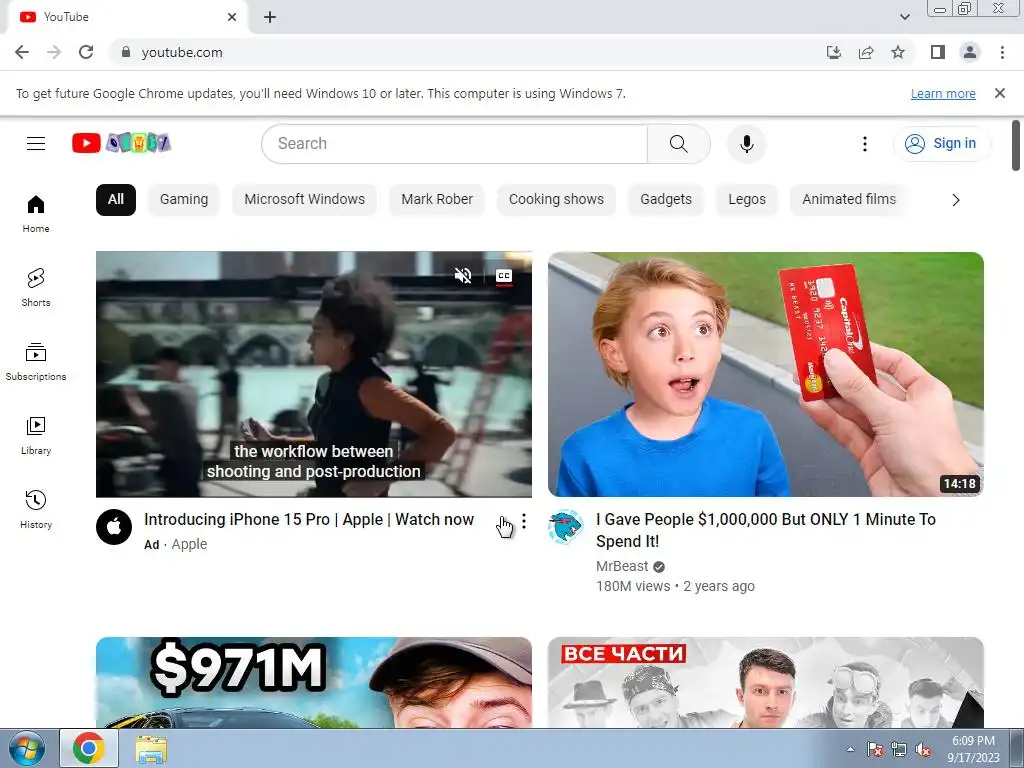
Task: Open tab search dropdown arrow
Action: click(904, 17)
